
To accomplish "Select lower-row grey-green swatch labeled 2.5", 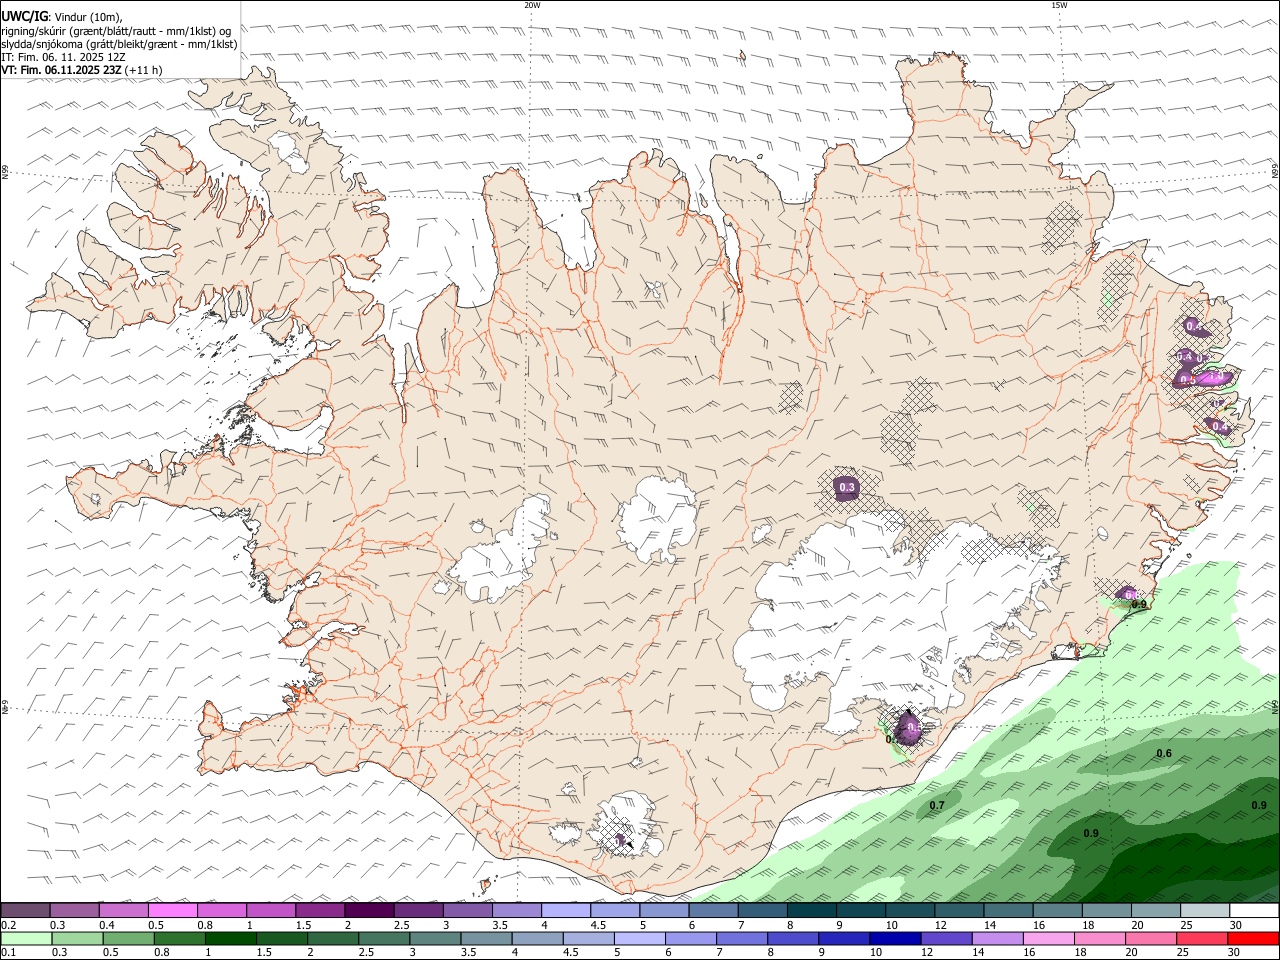I will [383, 939].
